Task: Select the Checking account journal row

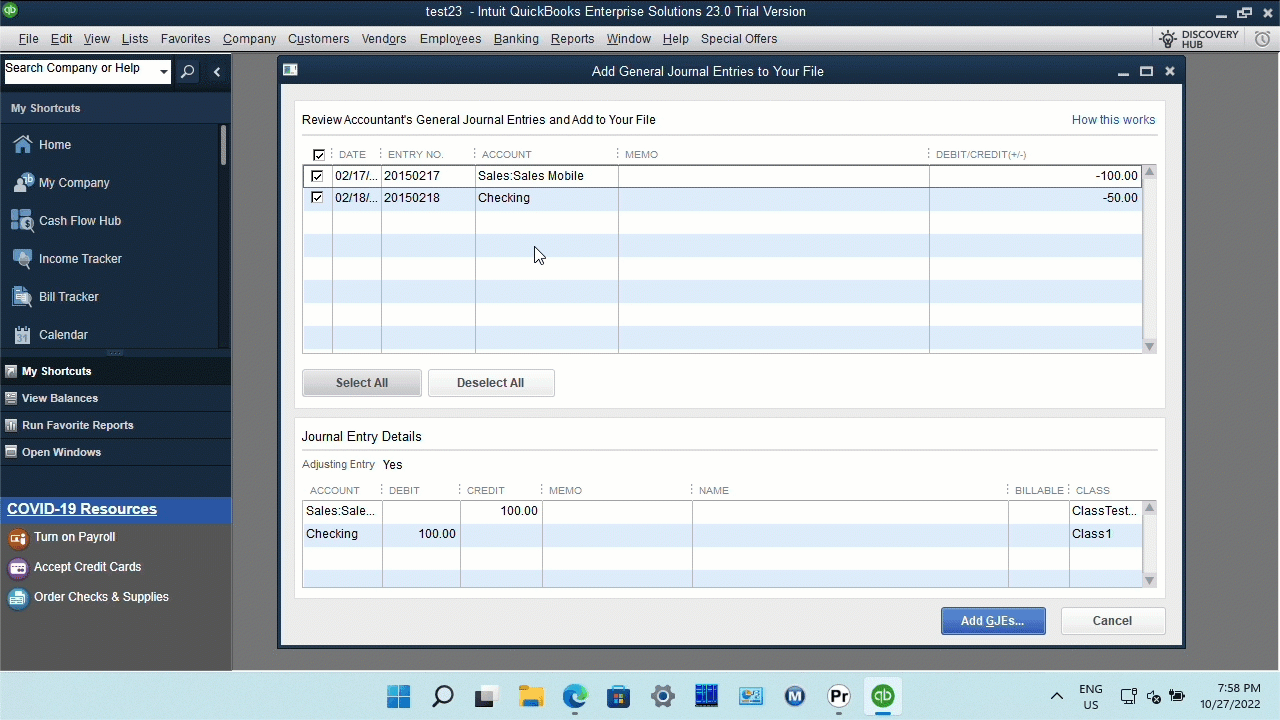Action: (722, 198)
